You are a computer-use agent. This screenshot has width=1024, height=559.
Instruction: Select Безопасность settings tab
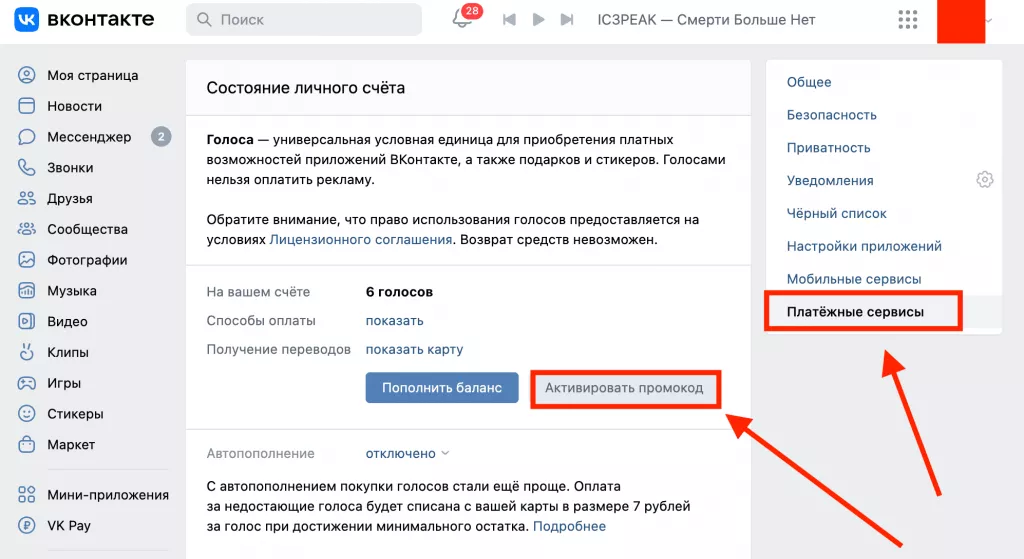tap(831, 115)
